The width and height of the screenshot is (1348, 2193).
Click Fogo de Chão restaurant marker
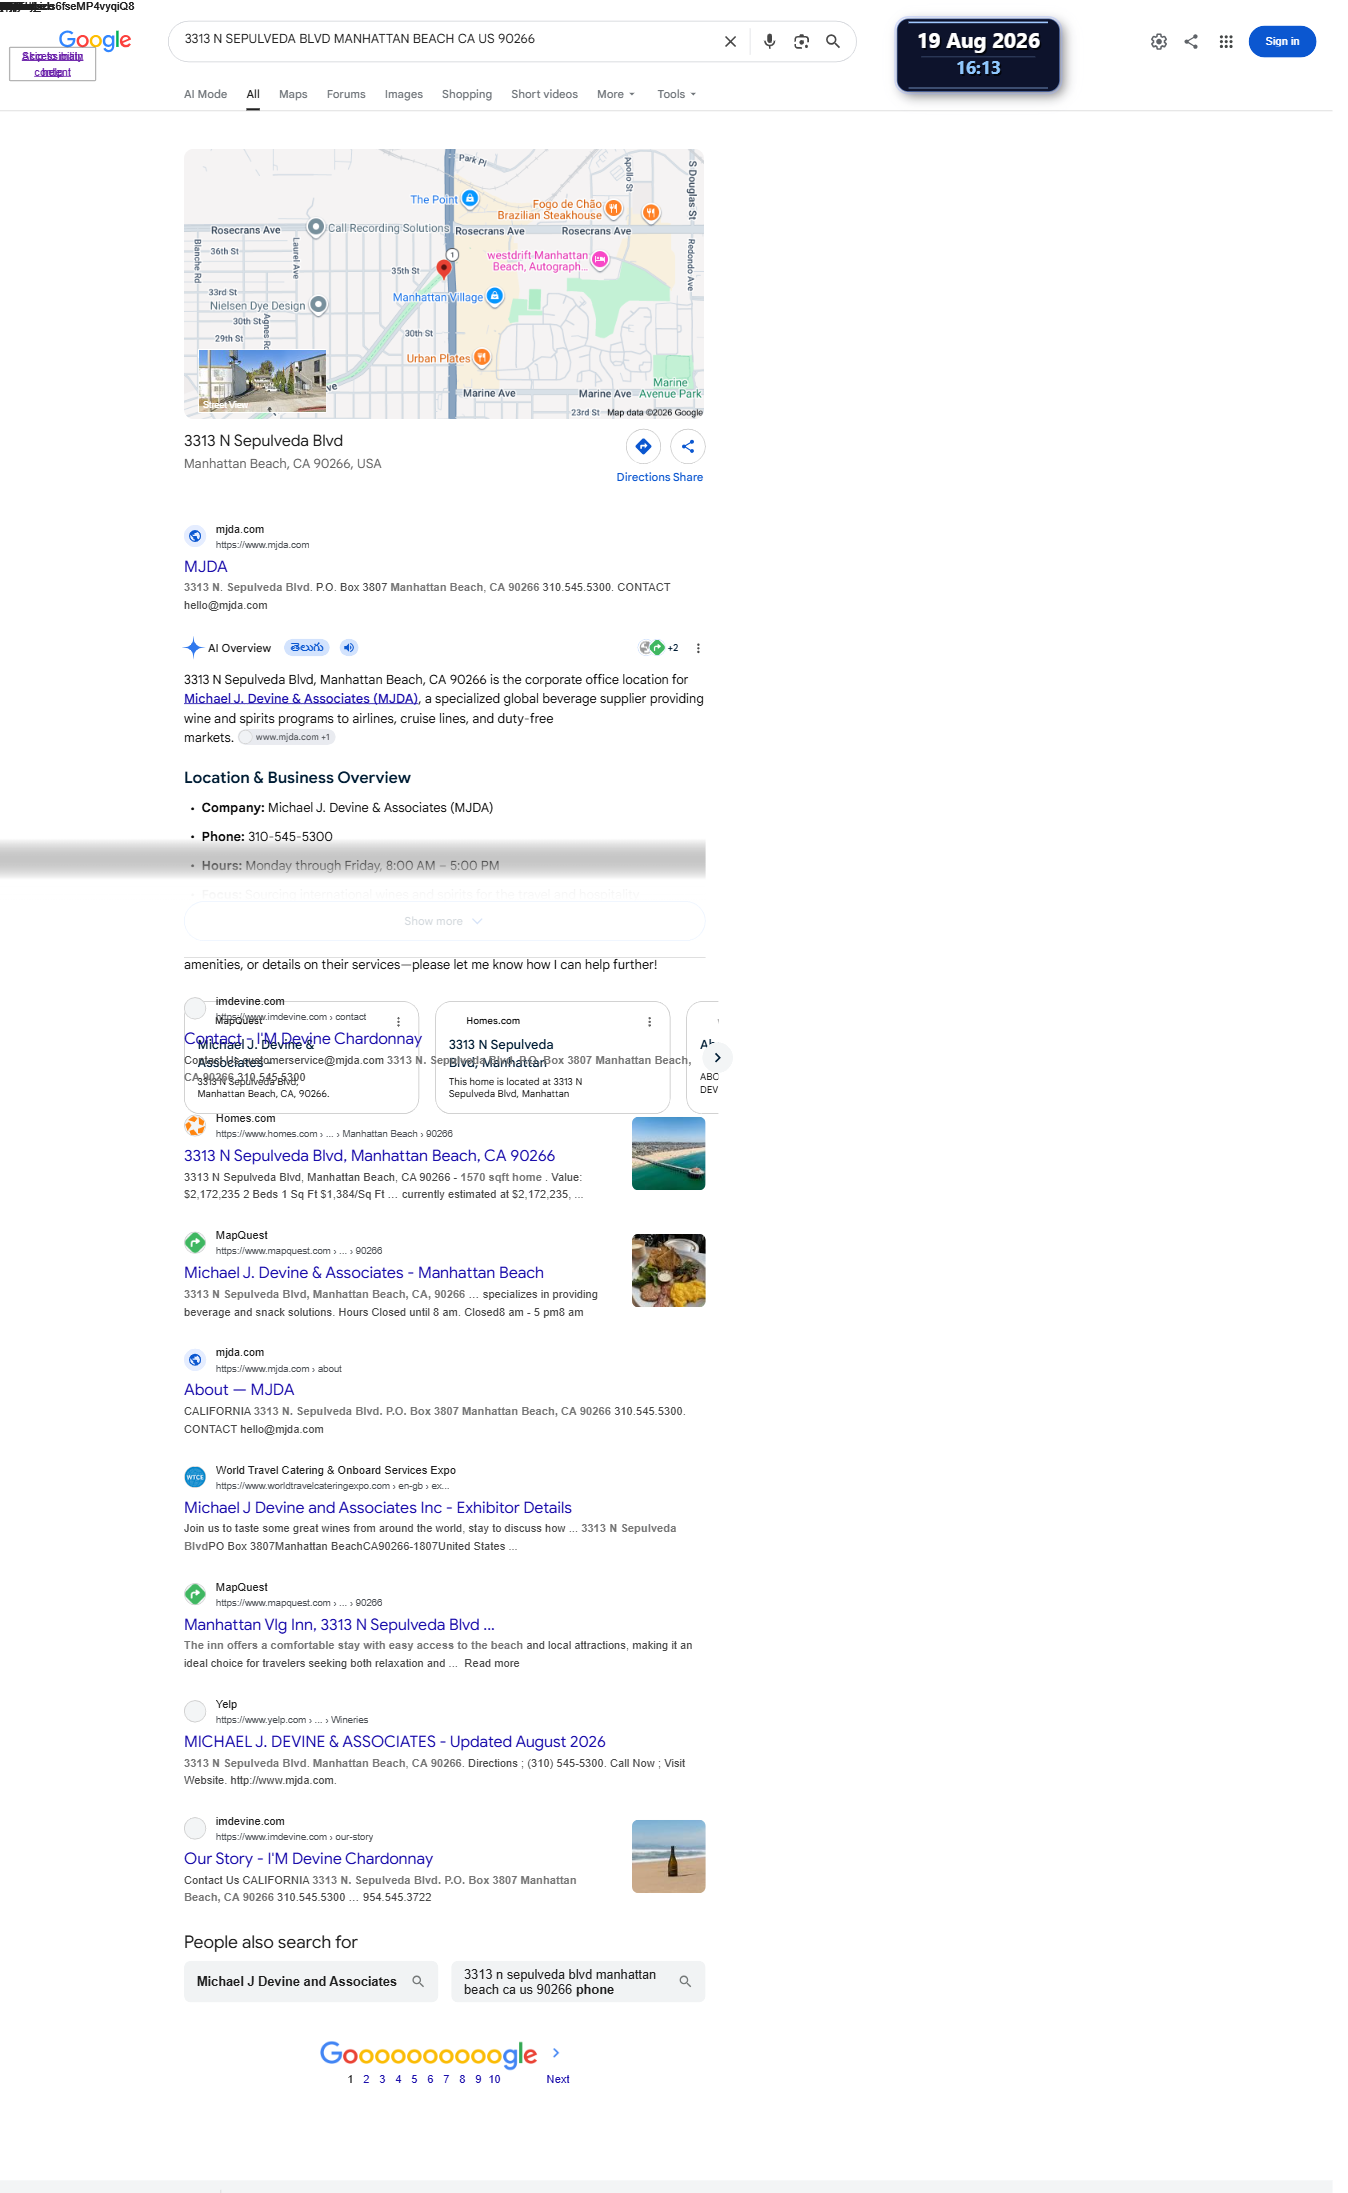tap(614, 208)
